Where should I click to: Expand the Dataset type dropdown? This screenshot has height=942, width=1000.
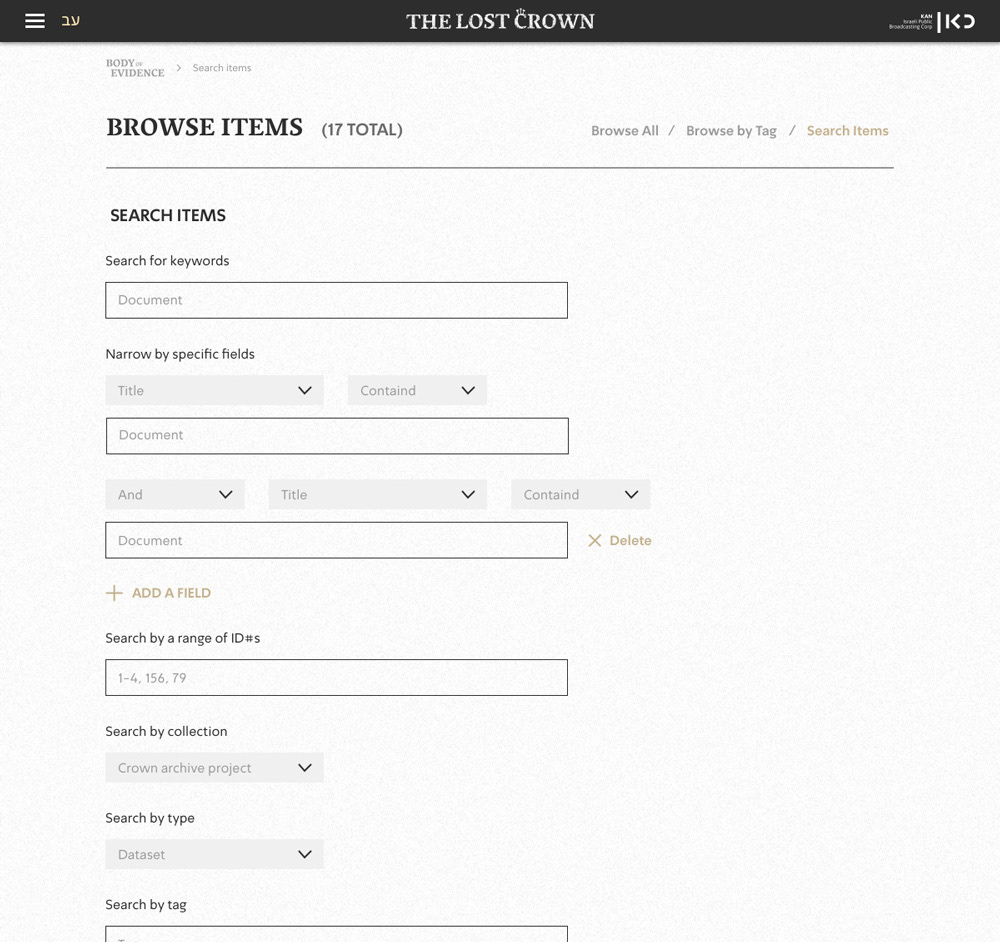214,855
